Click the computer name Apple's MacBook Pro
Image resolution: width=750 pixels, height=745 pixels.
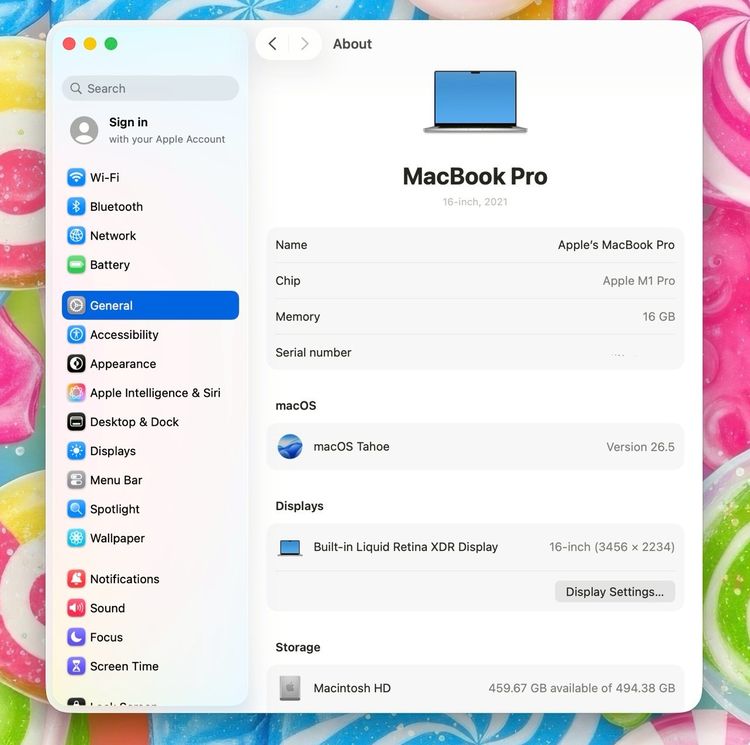(616, 245)
